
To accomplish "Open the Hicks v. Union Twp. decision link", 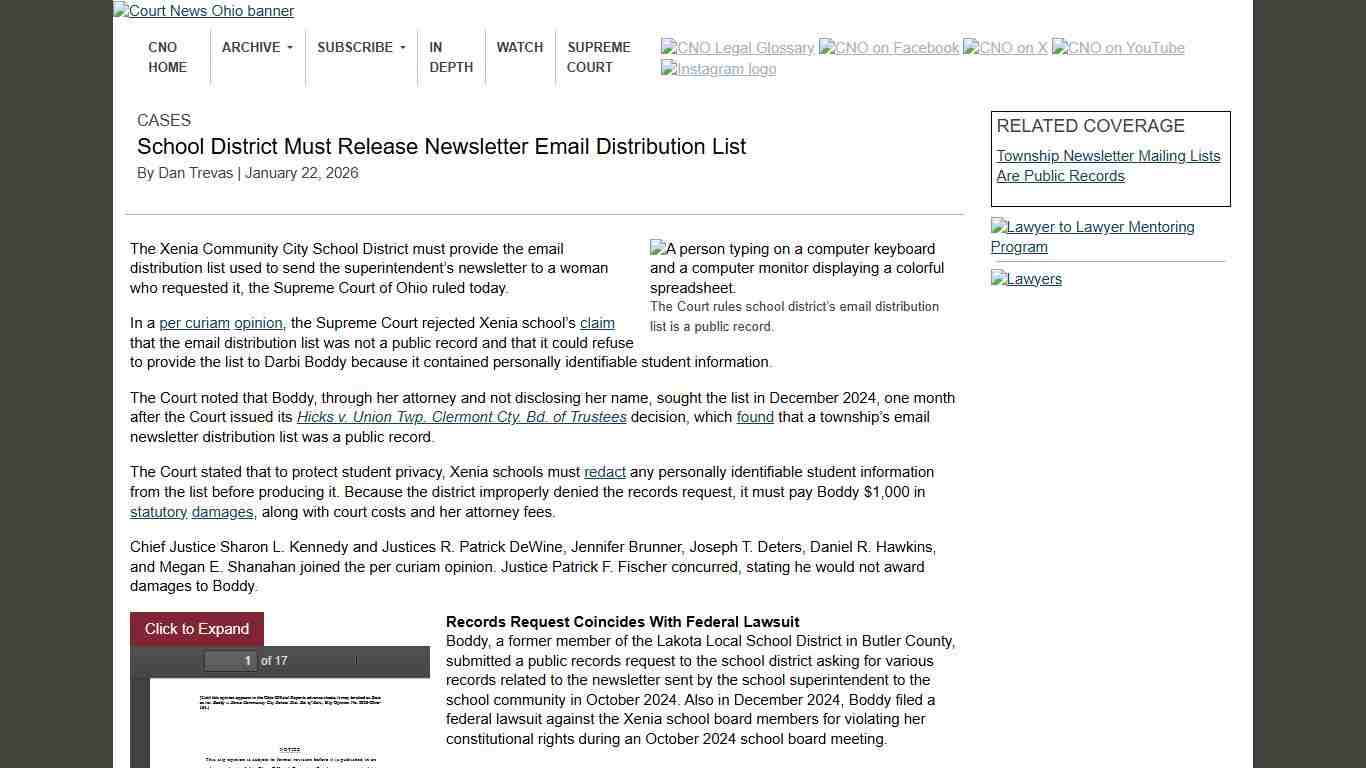I will (x=461, y=417).
